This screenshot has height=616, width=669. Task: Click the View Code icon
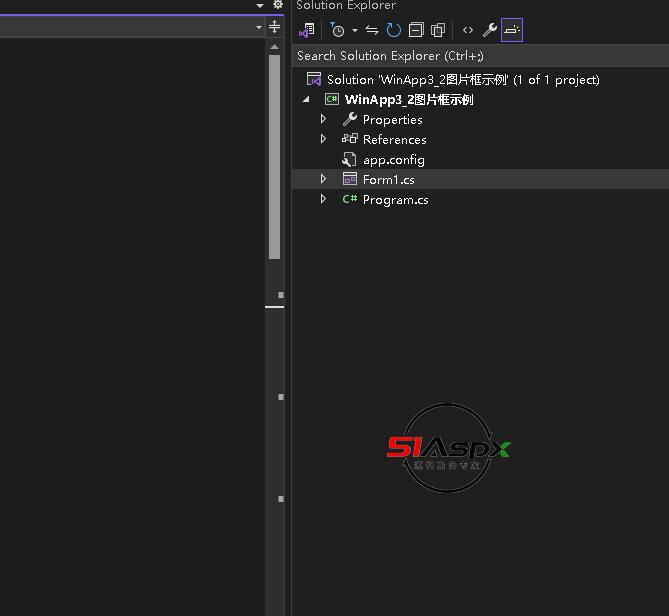(468, 30)
